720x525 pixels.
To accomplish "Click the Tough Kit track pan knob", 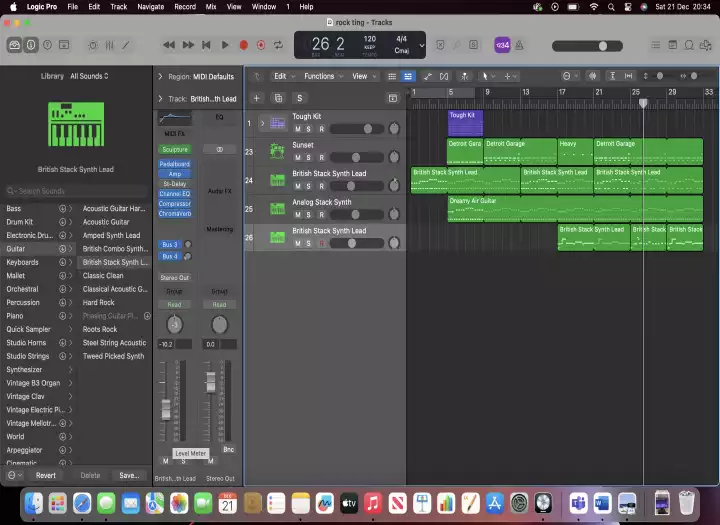I will click(394, 129).
